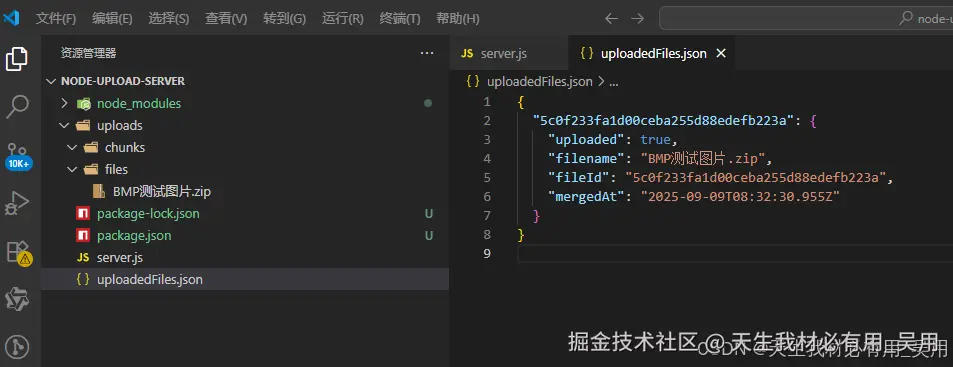Open BMP测试图片.zip in the file tree

point(162,192)
